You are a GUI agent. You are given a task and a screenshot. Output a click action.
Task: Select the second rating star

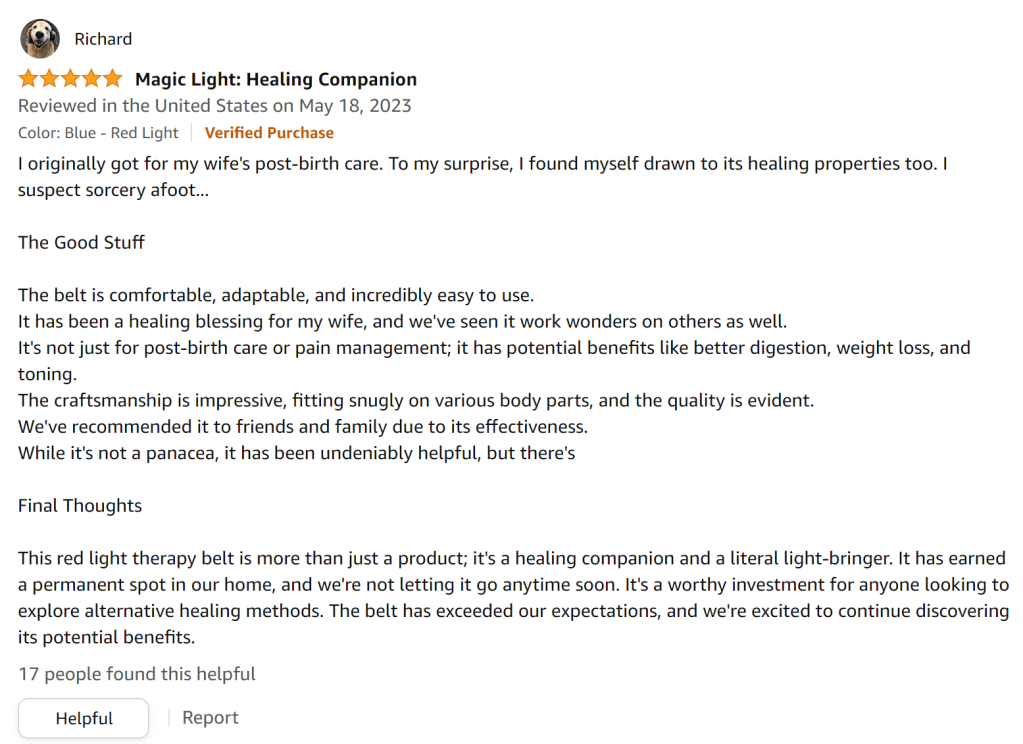47,77
